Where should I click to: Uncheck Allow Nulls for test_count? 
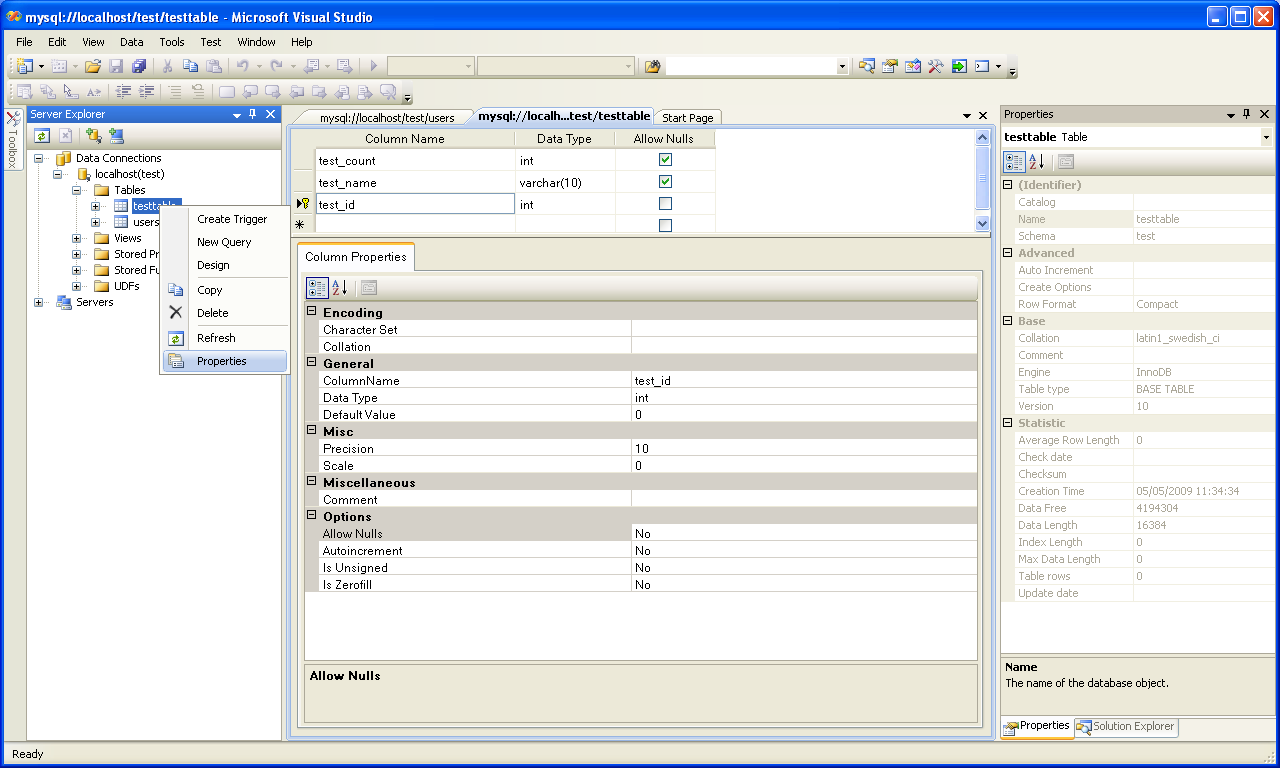pos(665,160)
